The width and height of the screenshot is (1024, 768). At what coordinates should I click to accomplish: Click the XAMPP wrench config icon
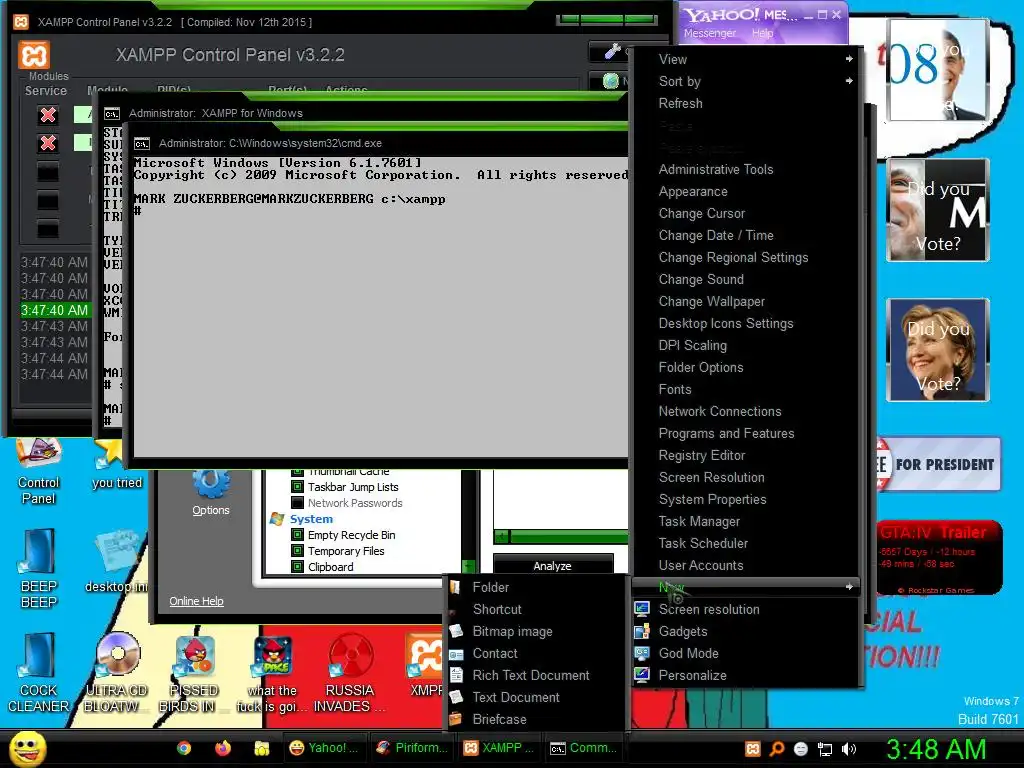tap(612, 51)
